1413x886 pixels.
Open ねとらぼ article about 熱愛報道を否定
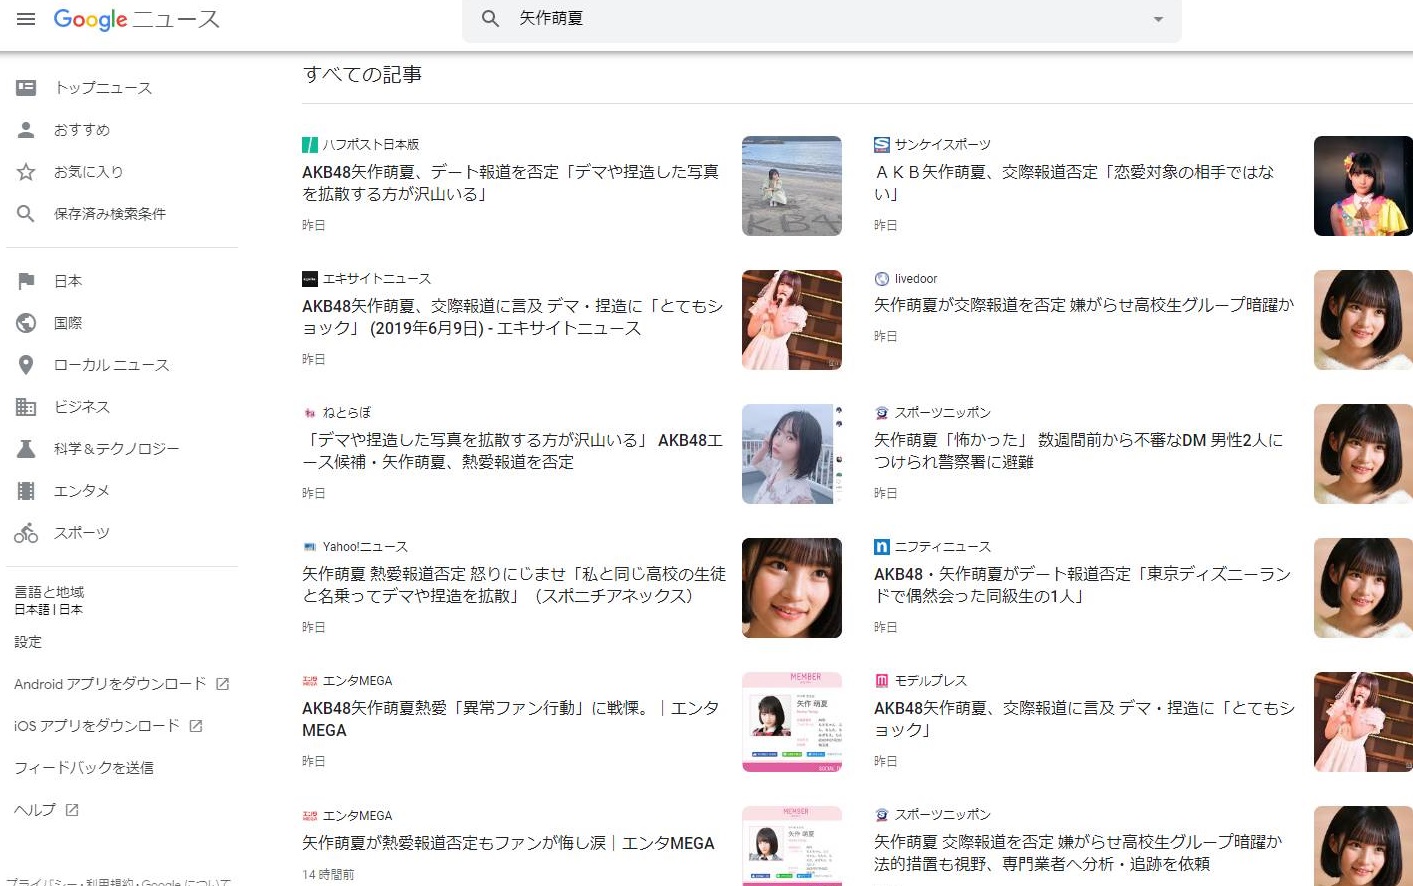coord(513,451)
